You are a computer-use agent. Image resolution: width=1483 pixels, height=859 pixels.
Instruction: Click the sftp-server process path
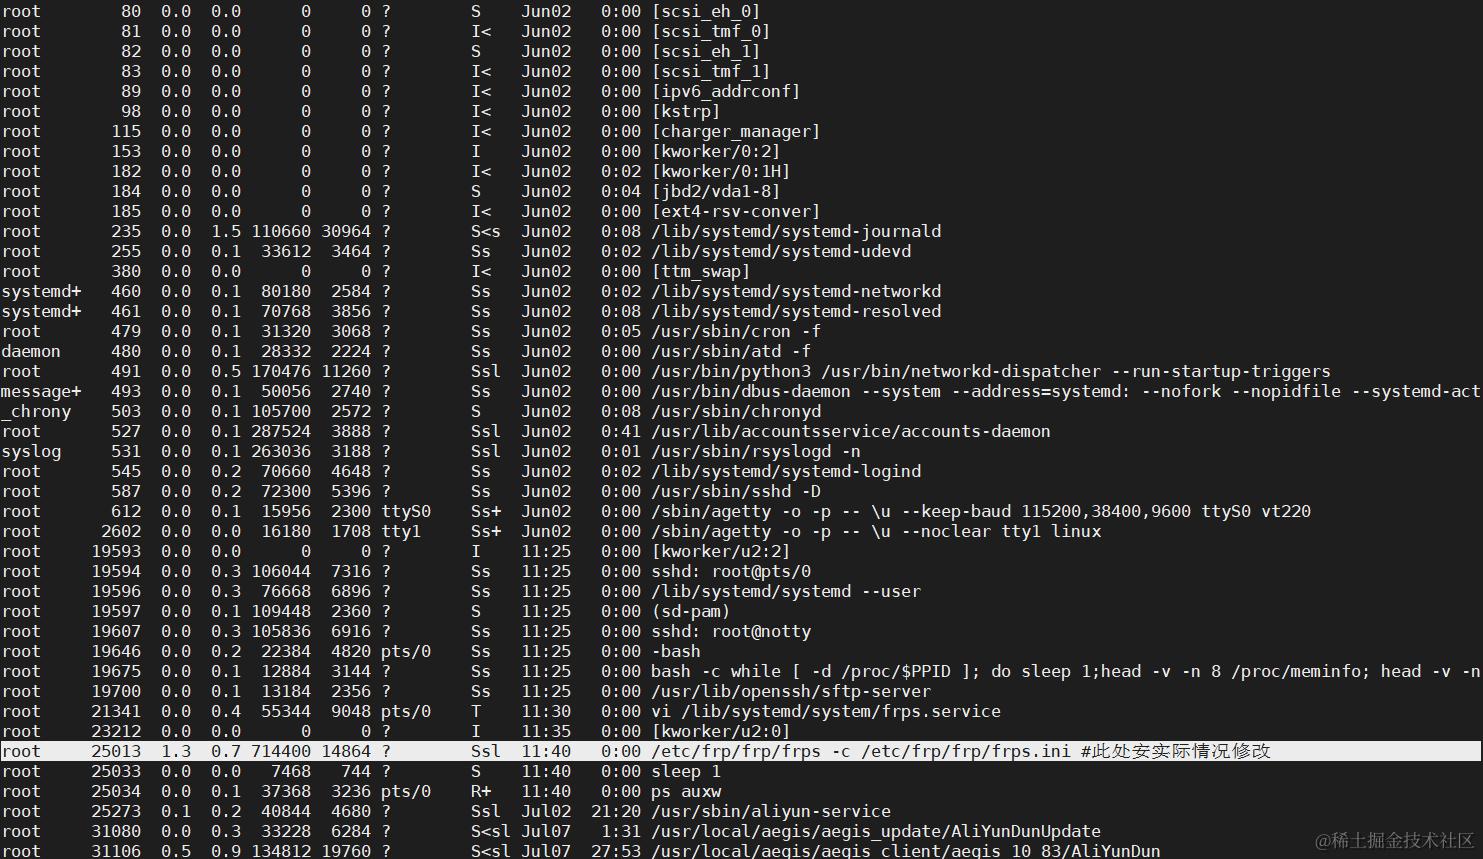tap(791, 691)
